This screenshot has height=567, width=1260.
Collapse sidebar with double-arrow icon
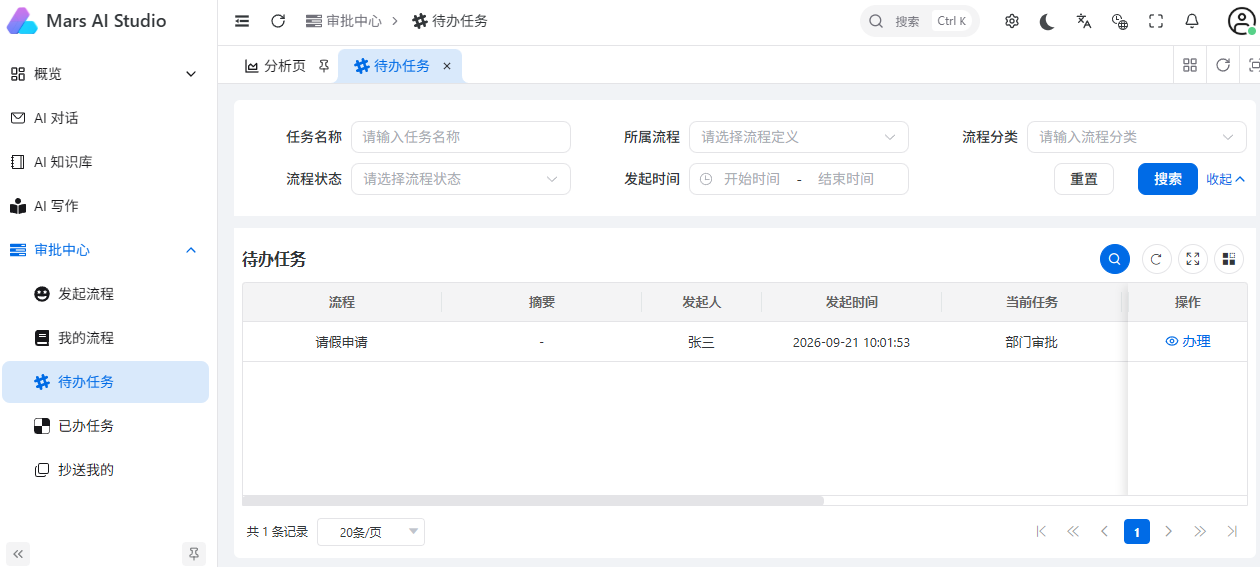18,553
